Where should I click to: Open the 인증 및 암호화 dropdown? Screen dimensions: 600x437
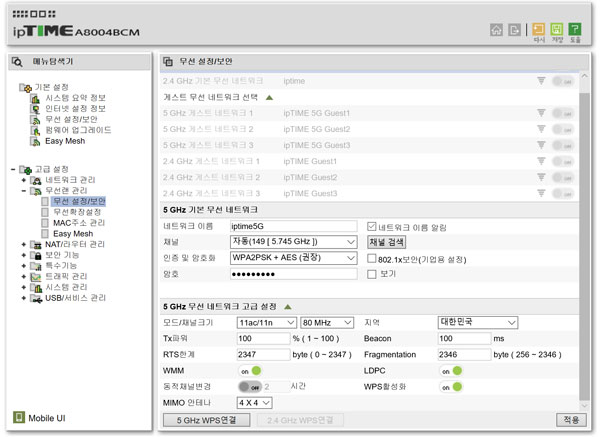coord(293,258)
